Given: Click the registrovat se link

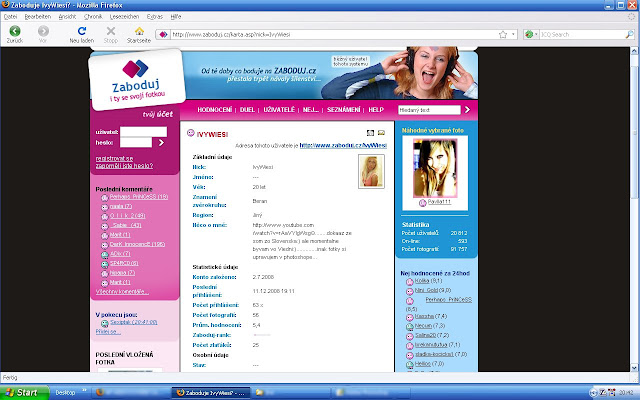Looking at the screenshot, I should click(114, 158).
